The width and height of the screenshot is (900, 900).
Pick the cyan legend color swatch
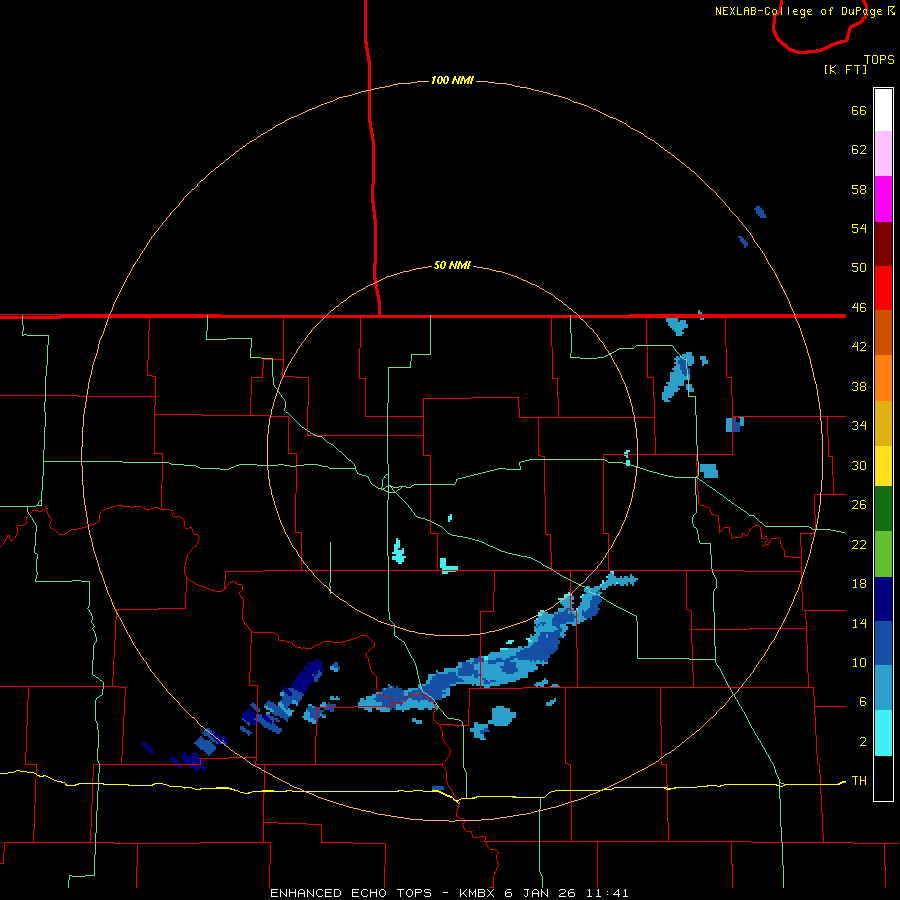(883, 733)
